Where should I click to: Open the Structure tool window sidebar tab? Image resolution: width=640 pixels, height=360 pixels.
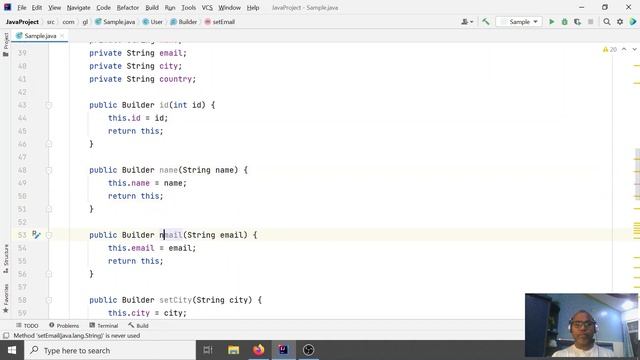point(6,259)
